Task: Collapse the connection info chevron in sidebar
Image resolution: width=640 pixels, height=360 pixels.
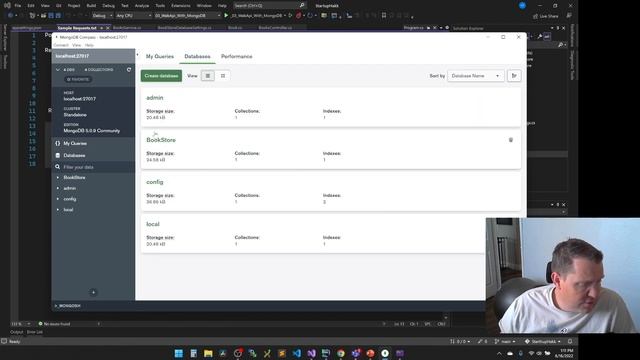Action: point(58,70)
